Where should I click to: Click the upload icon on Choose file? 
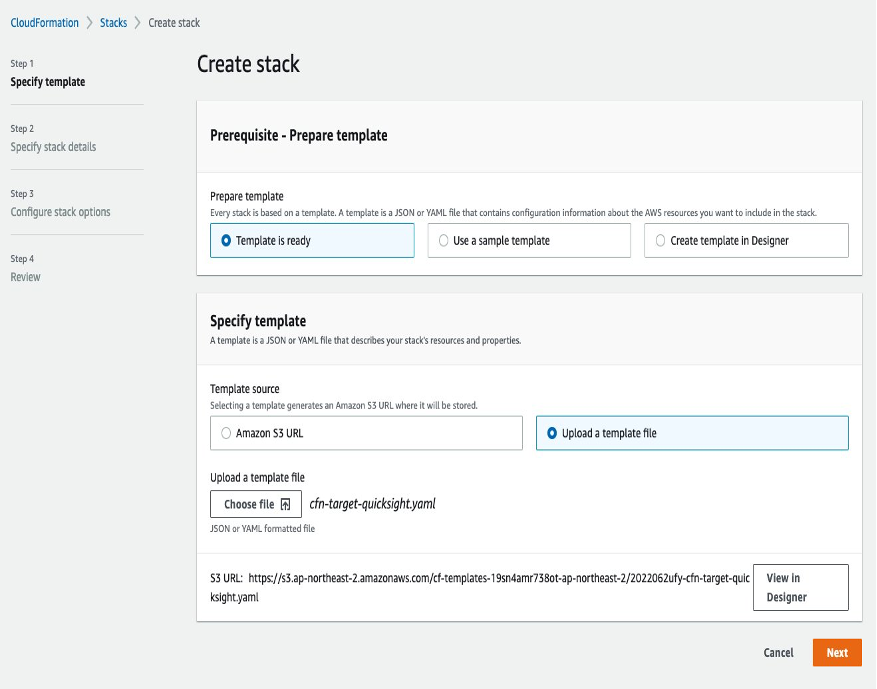(x=285, y=505)
